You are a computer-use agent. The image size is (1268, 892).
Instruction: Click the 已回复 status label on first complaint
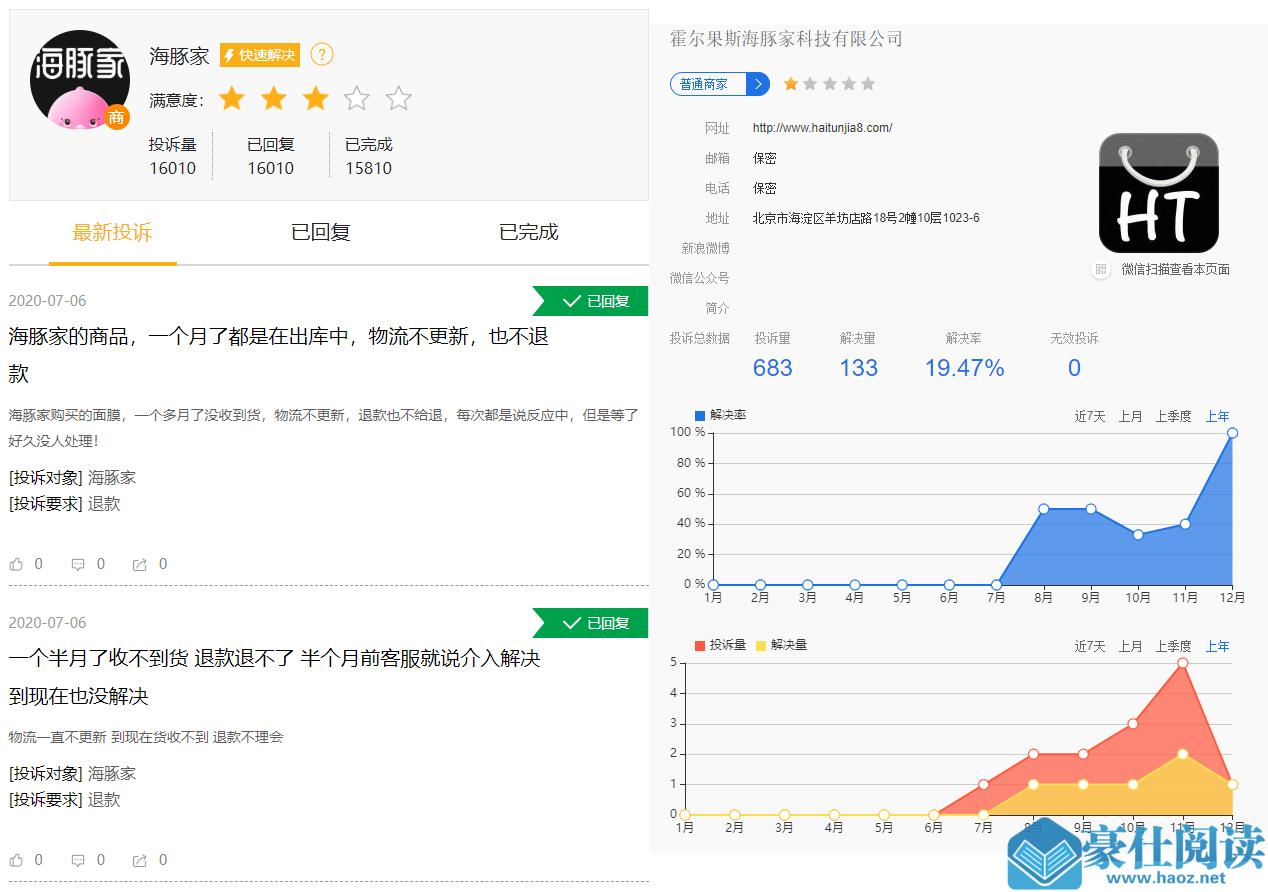[591, 301]
